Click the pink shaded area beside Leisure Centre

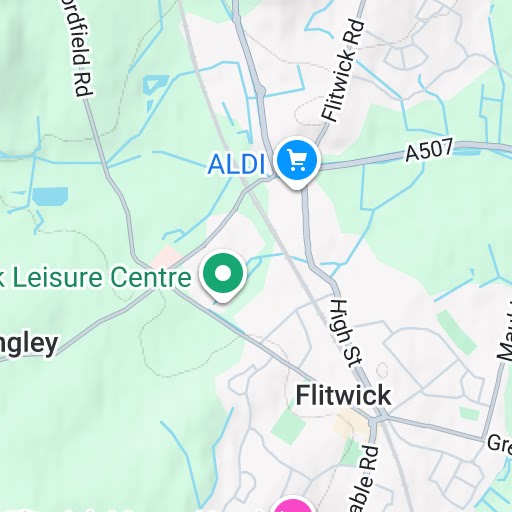[x=166, y=257]
